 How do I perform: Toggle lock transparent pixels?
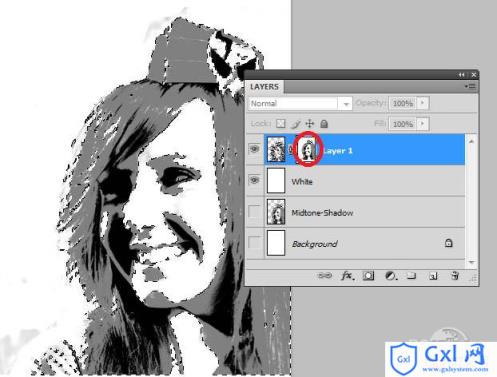pos(281,124)
